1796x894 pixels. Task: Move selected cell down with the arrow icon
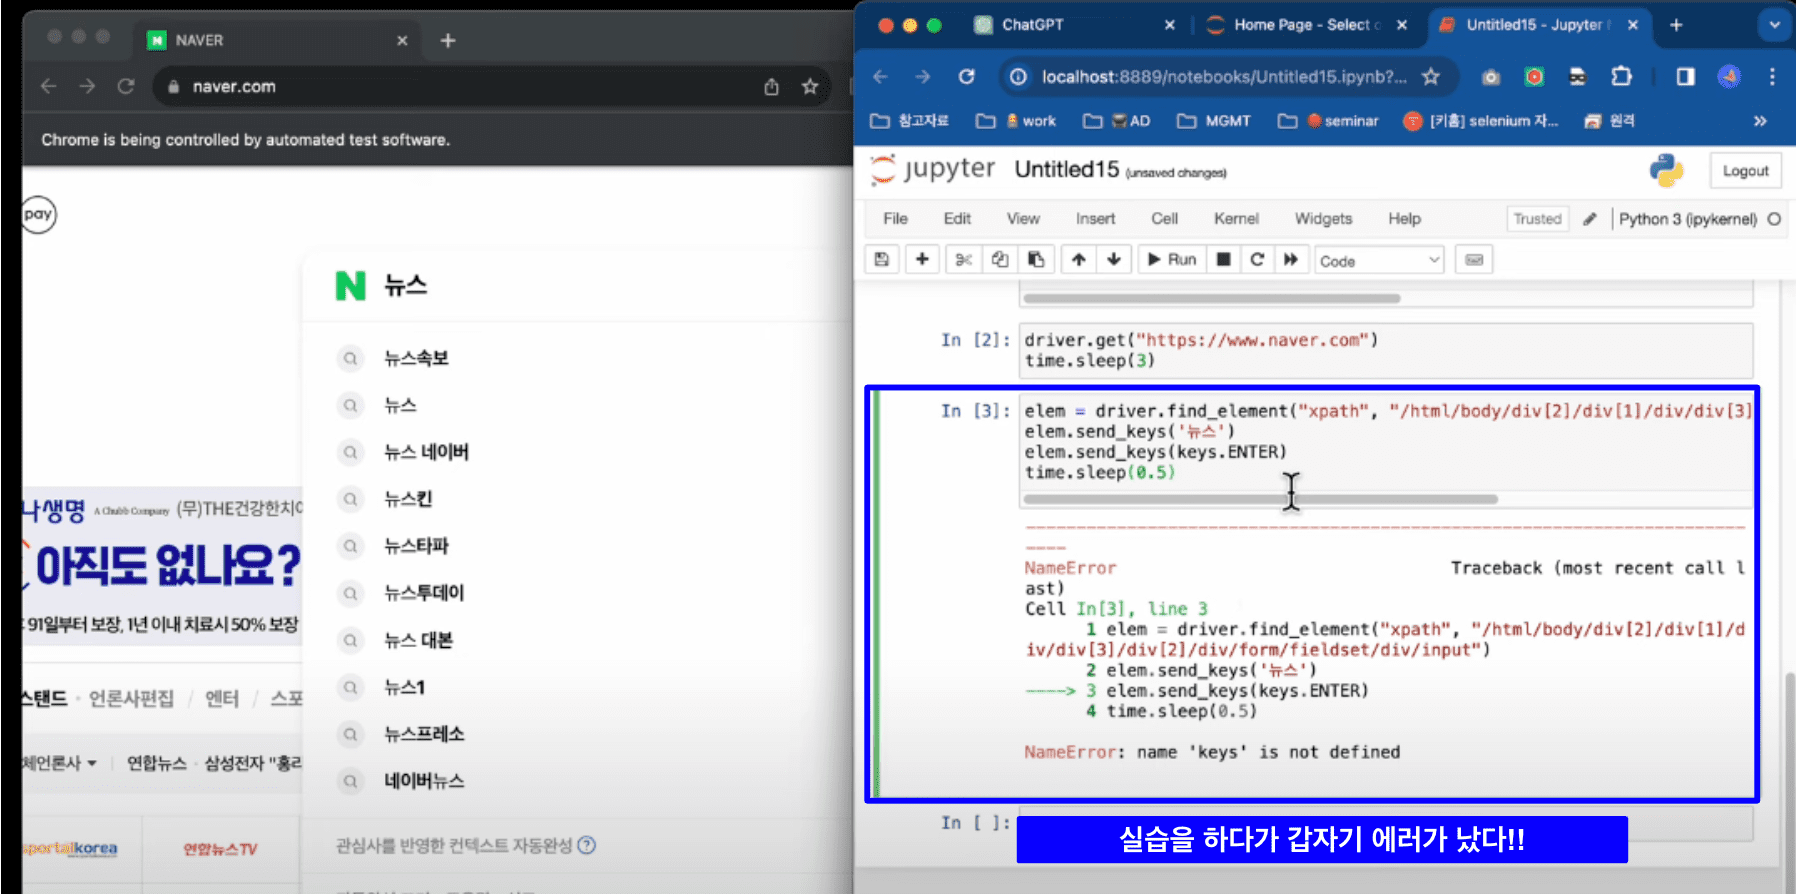(1114, 260)
